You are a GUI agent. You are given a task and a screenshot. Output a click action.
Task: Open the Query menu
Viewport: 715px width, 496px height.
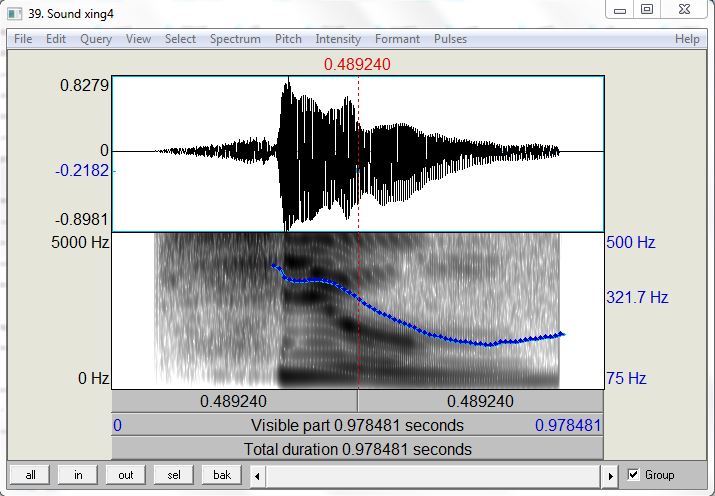(x=96, y=39)
